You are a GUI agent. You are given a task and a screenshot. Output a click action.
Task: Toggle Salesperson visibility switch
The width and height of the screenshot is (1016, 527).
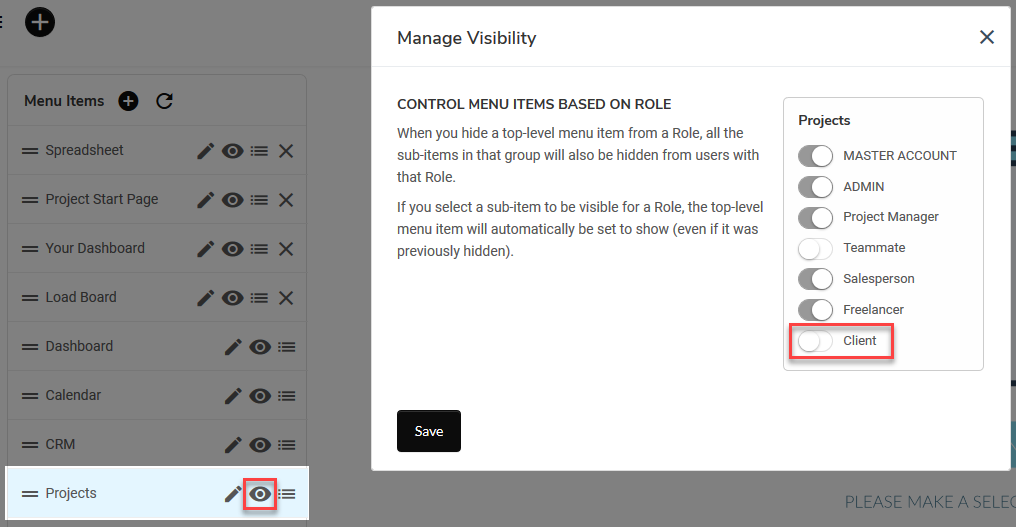tap(815, 279)
